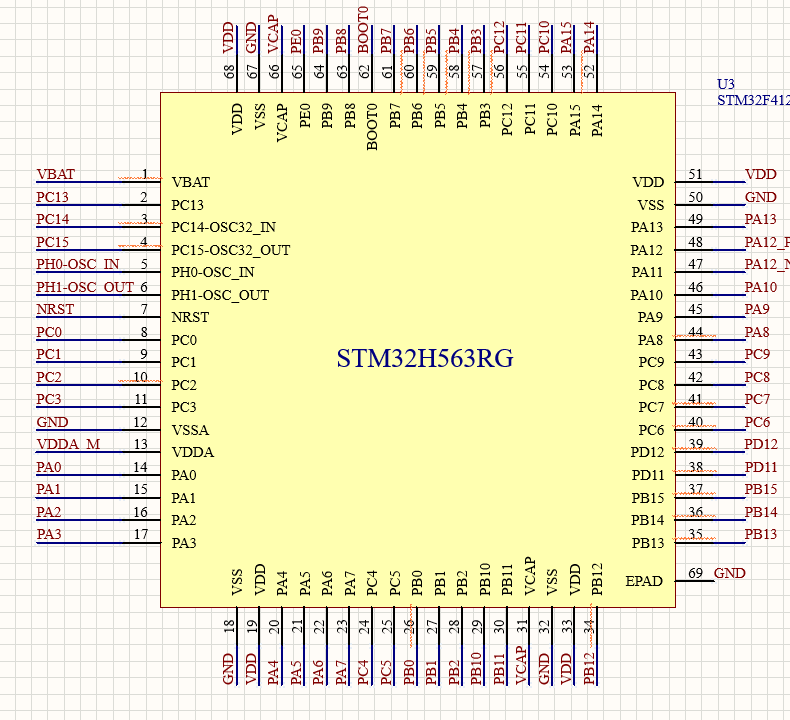Screen dimensions: 790x720
Task: Select the PC6 net label on pin 40
Action: click(757, 422)
